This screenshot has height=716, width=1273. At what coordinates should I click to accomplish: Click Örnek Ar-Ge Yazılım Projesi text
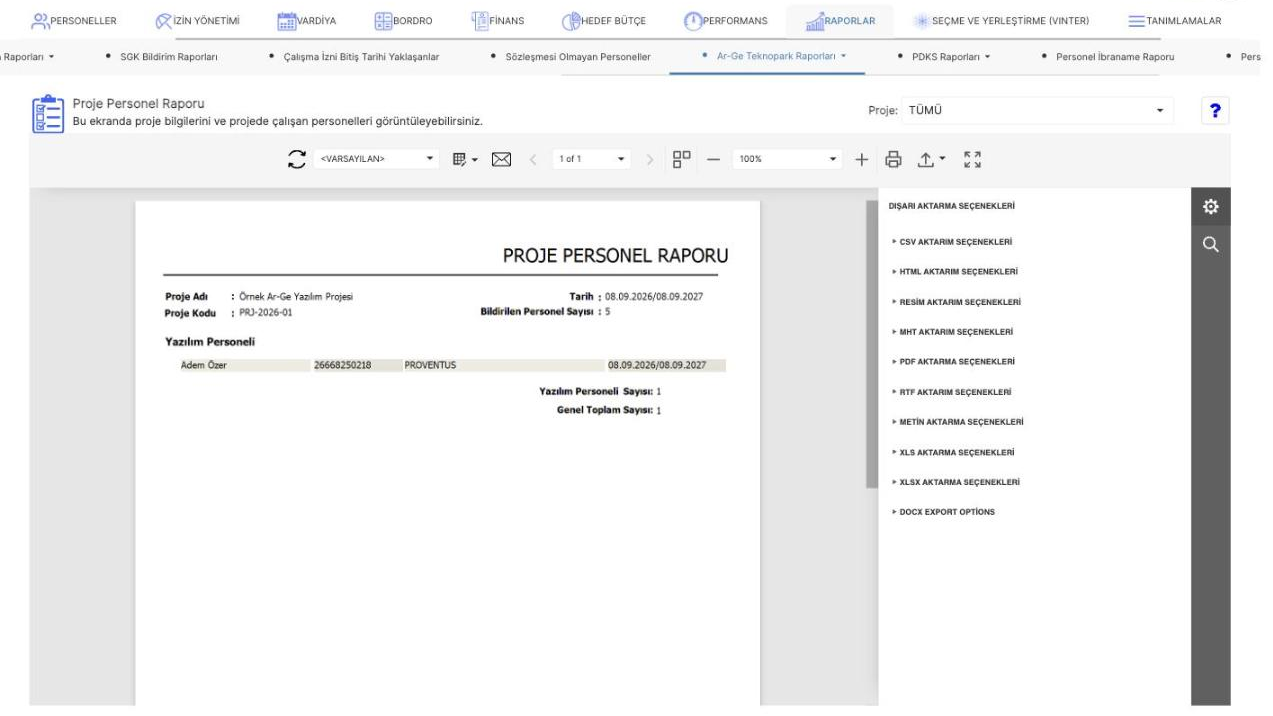click(x=296, y=297)
